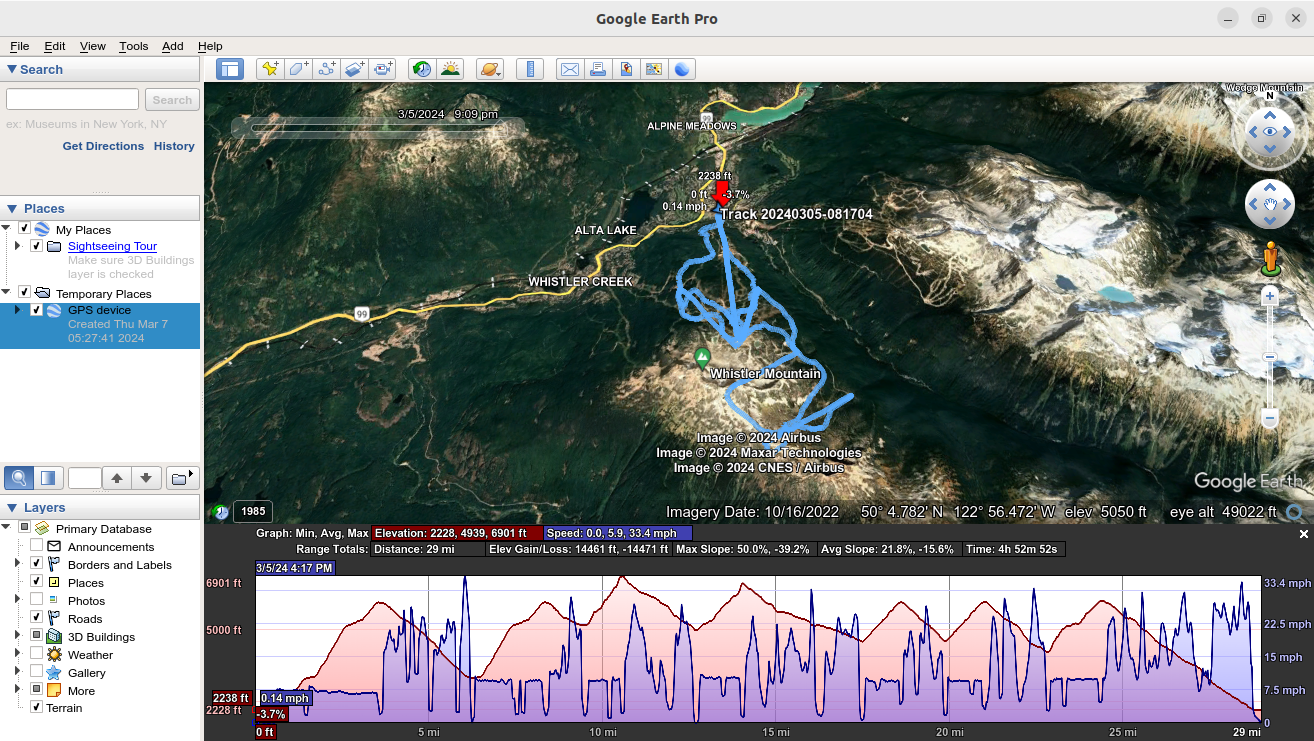Open the File menu

[x=19, y=46]
